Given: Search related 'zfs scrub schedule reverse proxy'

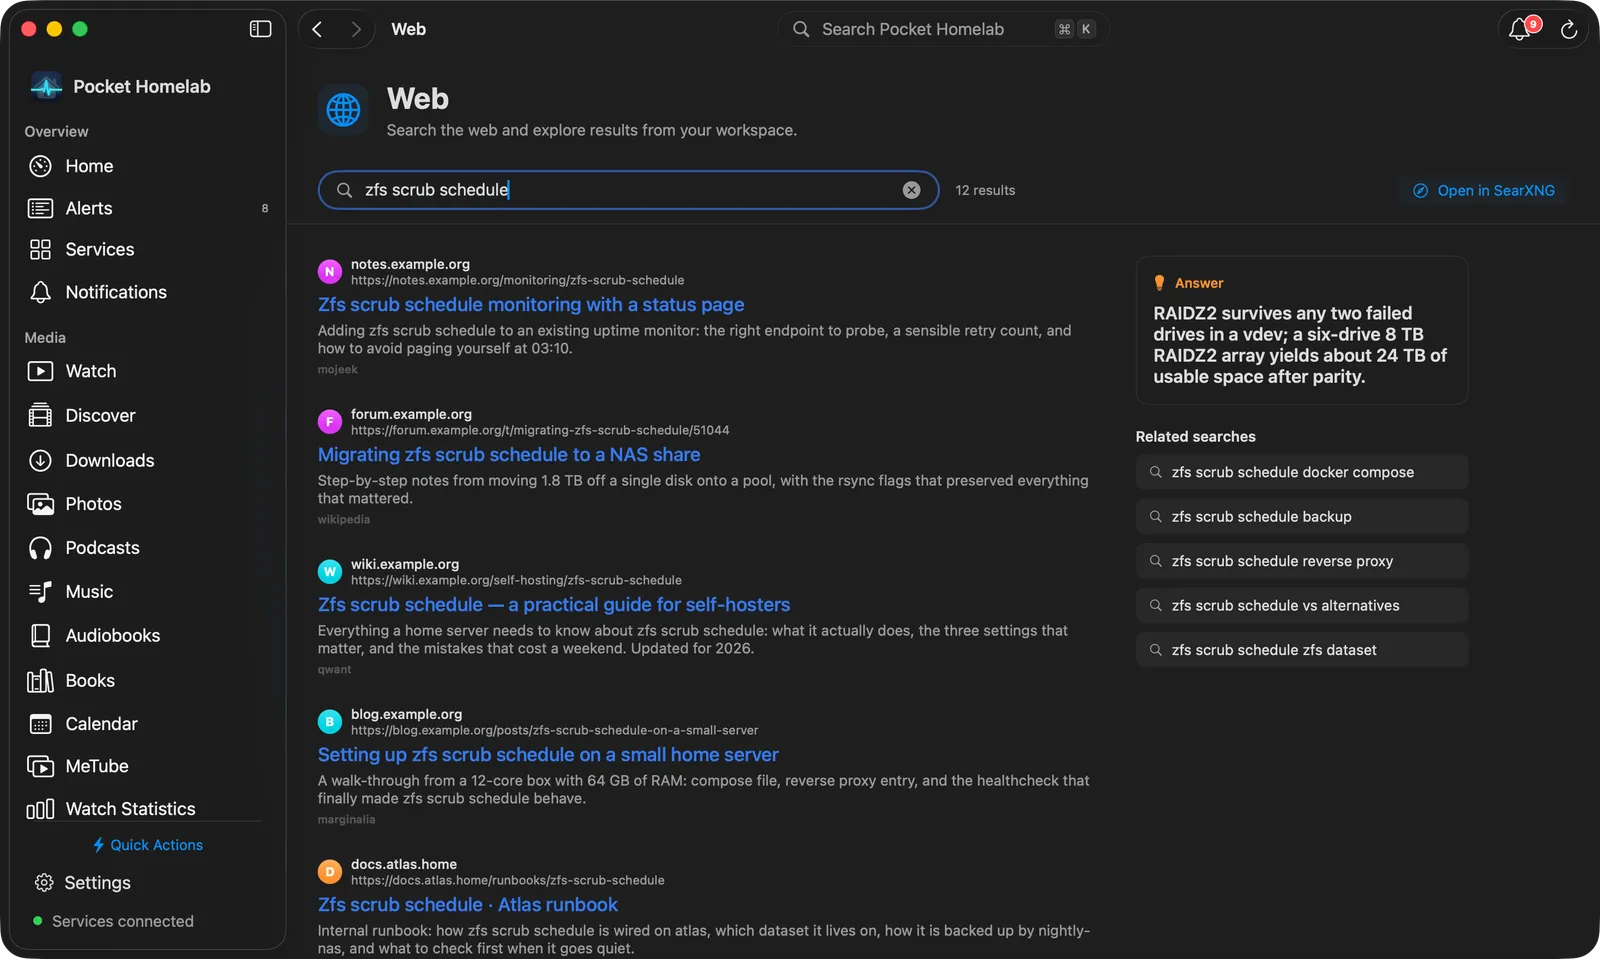Looking at the screenshot, I should coord(1302,561).
